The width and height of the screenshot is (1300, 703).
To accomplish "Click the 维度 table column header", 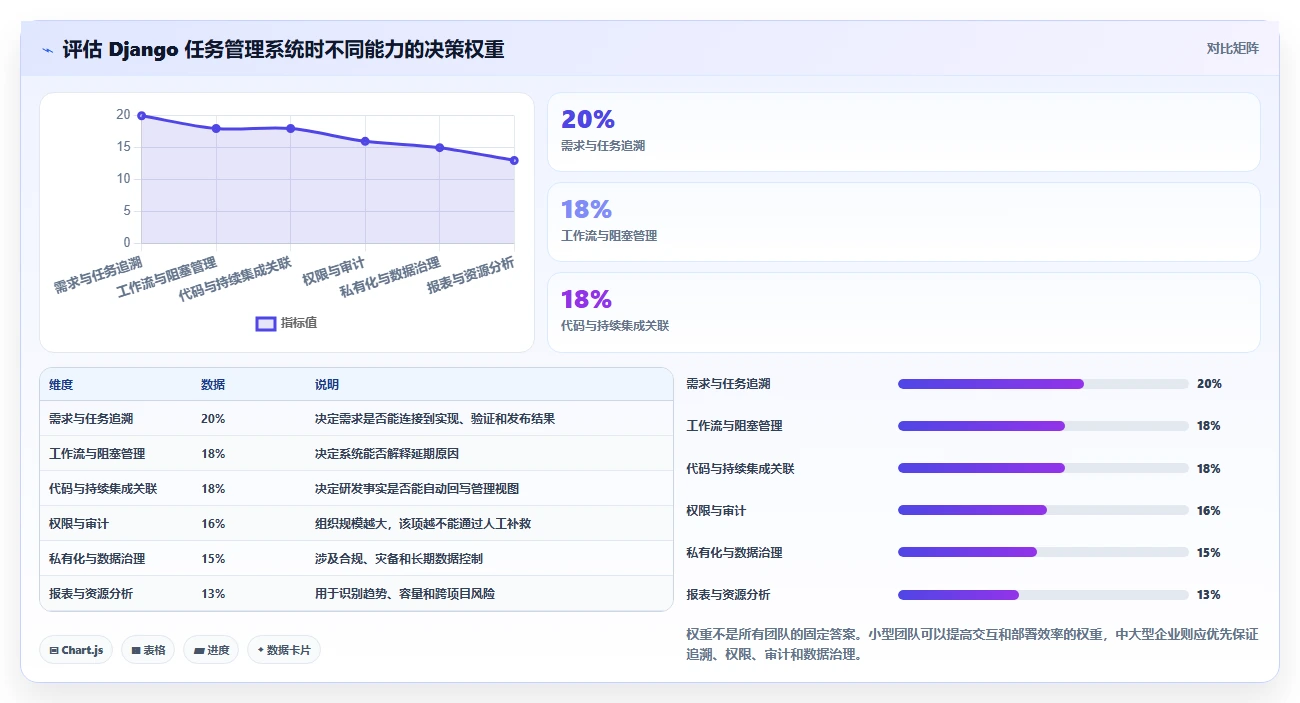I will pos(61,385).
